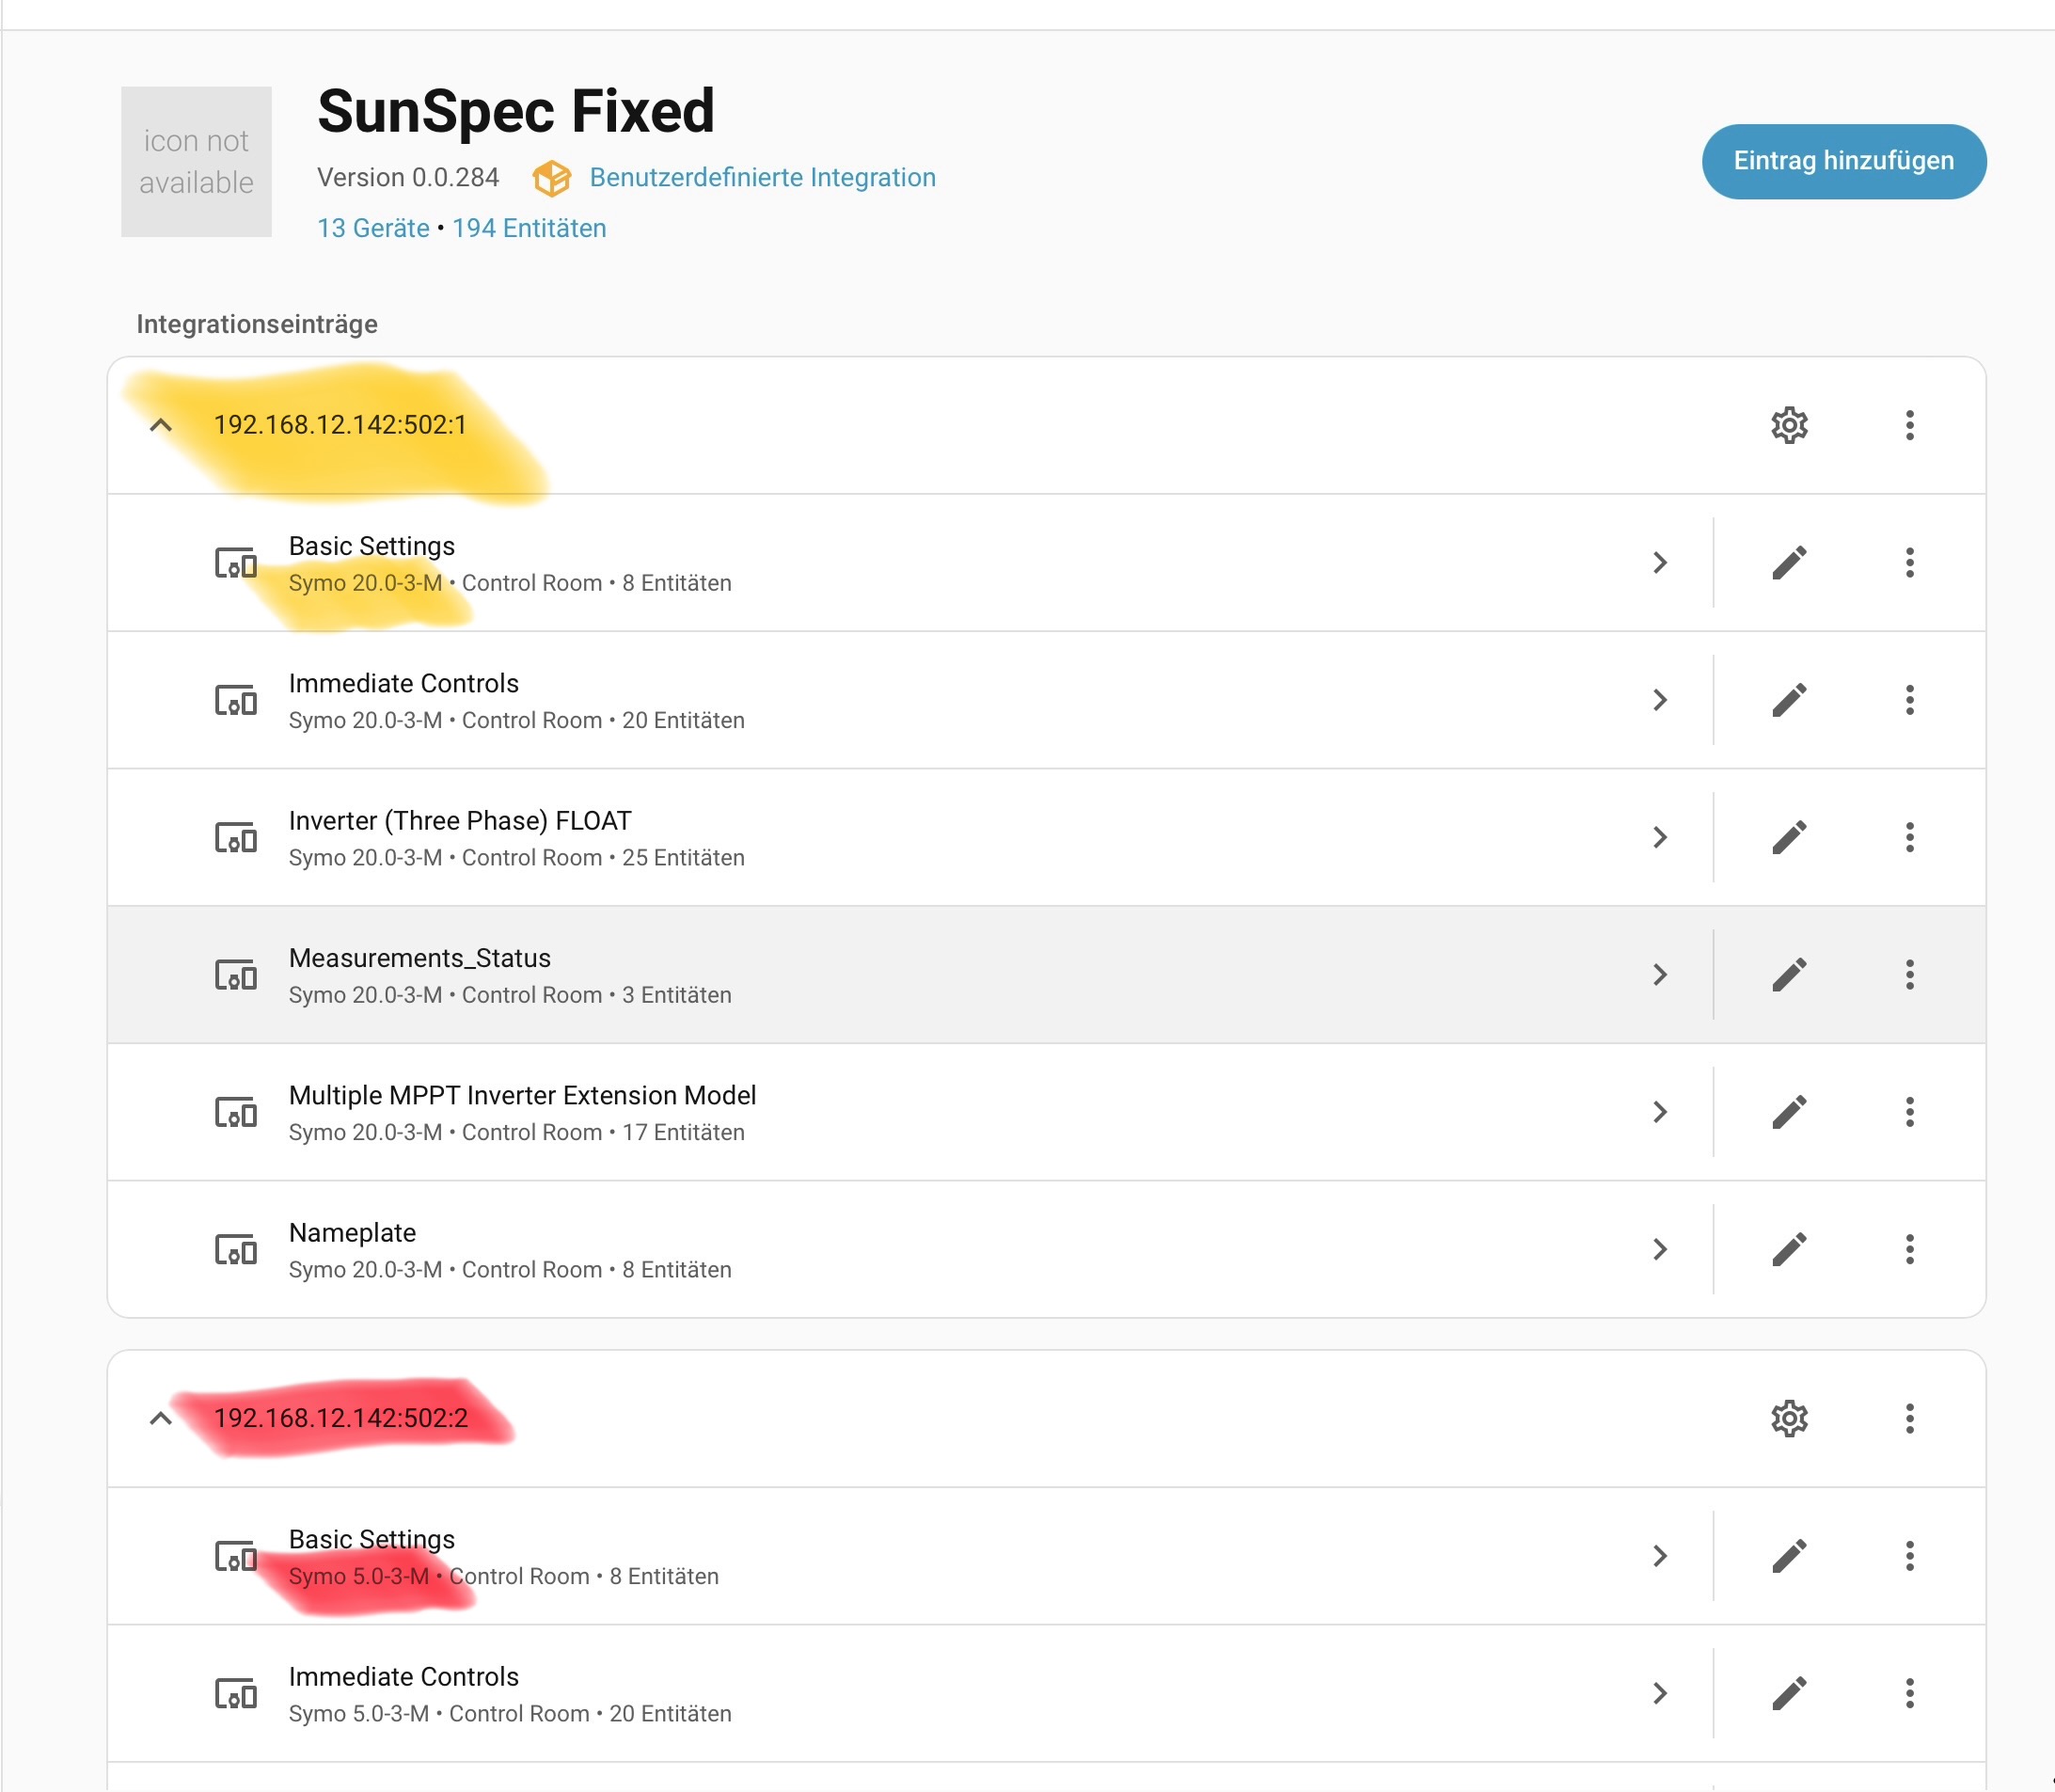Open three-dot menu for Multiple MPPT device
This screenshot has width=2055, height=1792.
(x=1908, y=1112)
